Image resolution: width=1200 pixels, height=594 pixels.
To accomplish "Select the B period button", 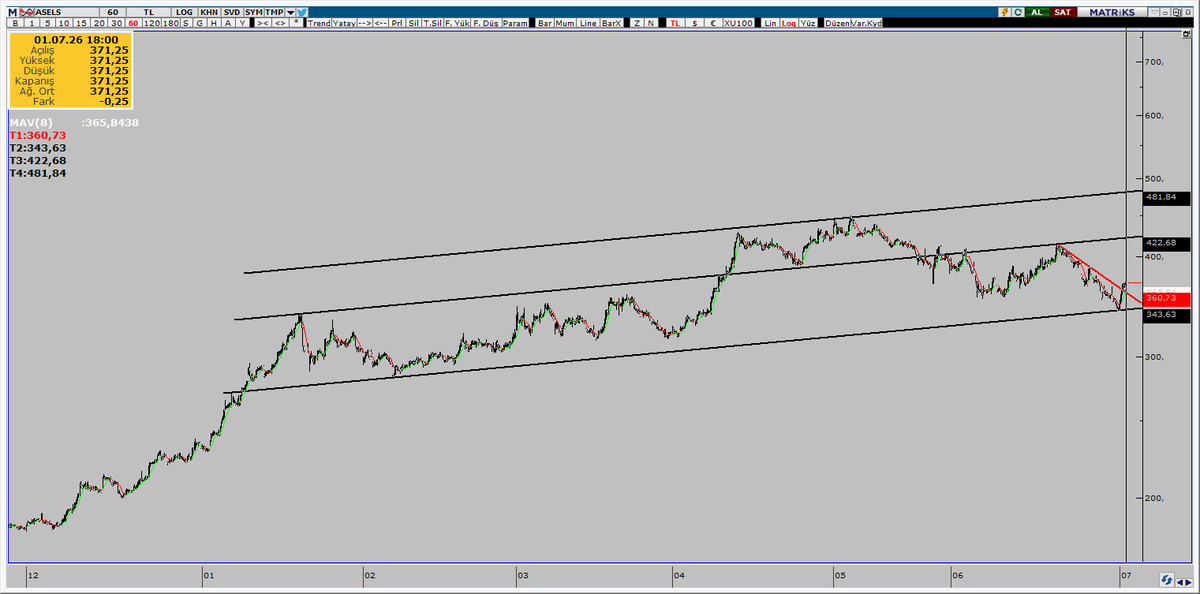I will [x=15, y=23].
